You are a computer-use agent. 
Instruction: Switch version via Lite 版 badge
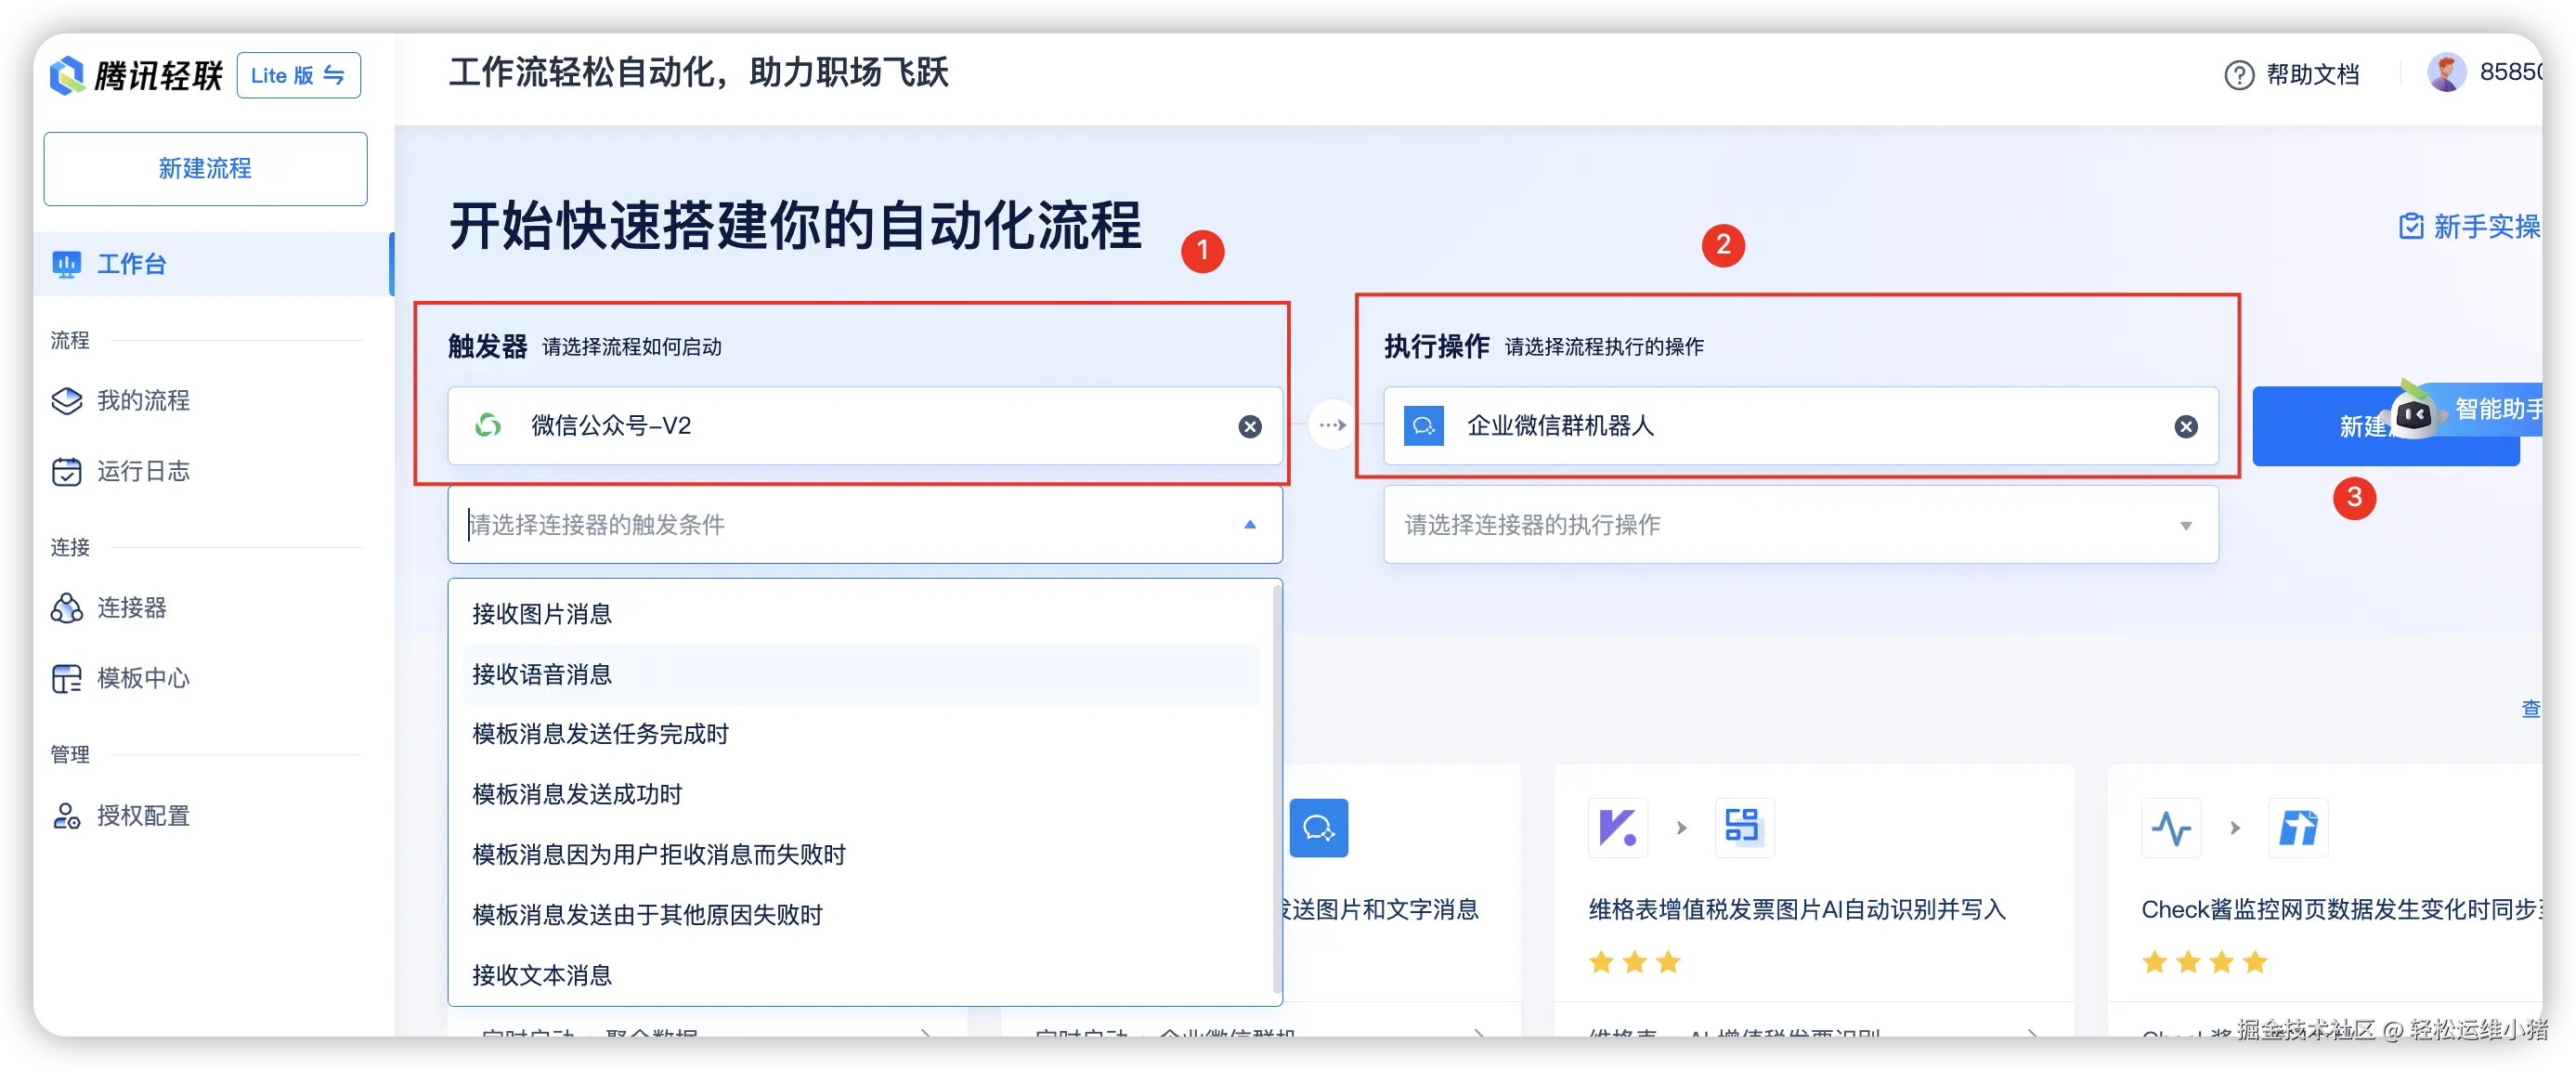298,76
